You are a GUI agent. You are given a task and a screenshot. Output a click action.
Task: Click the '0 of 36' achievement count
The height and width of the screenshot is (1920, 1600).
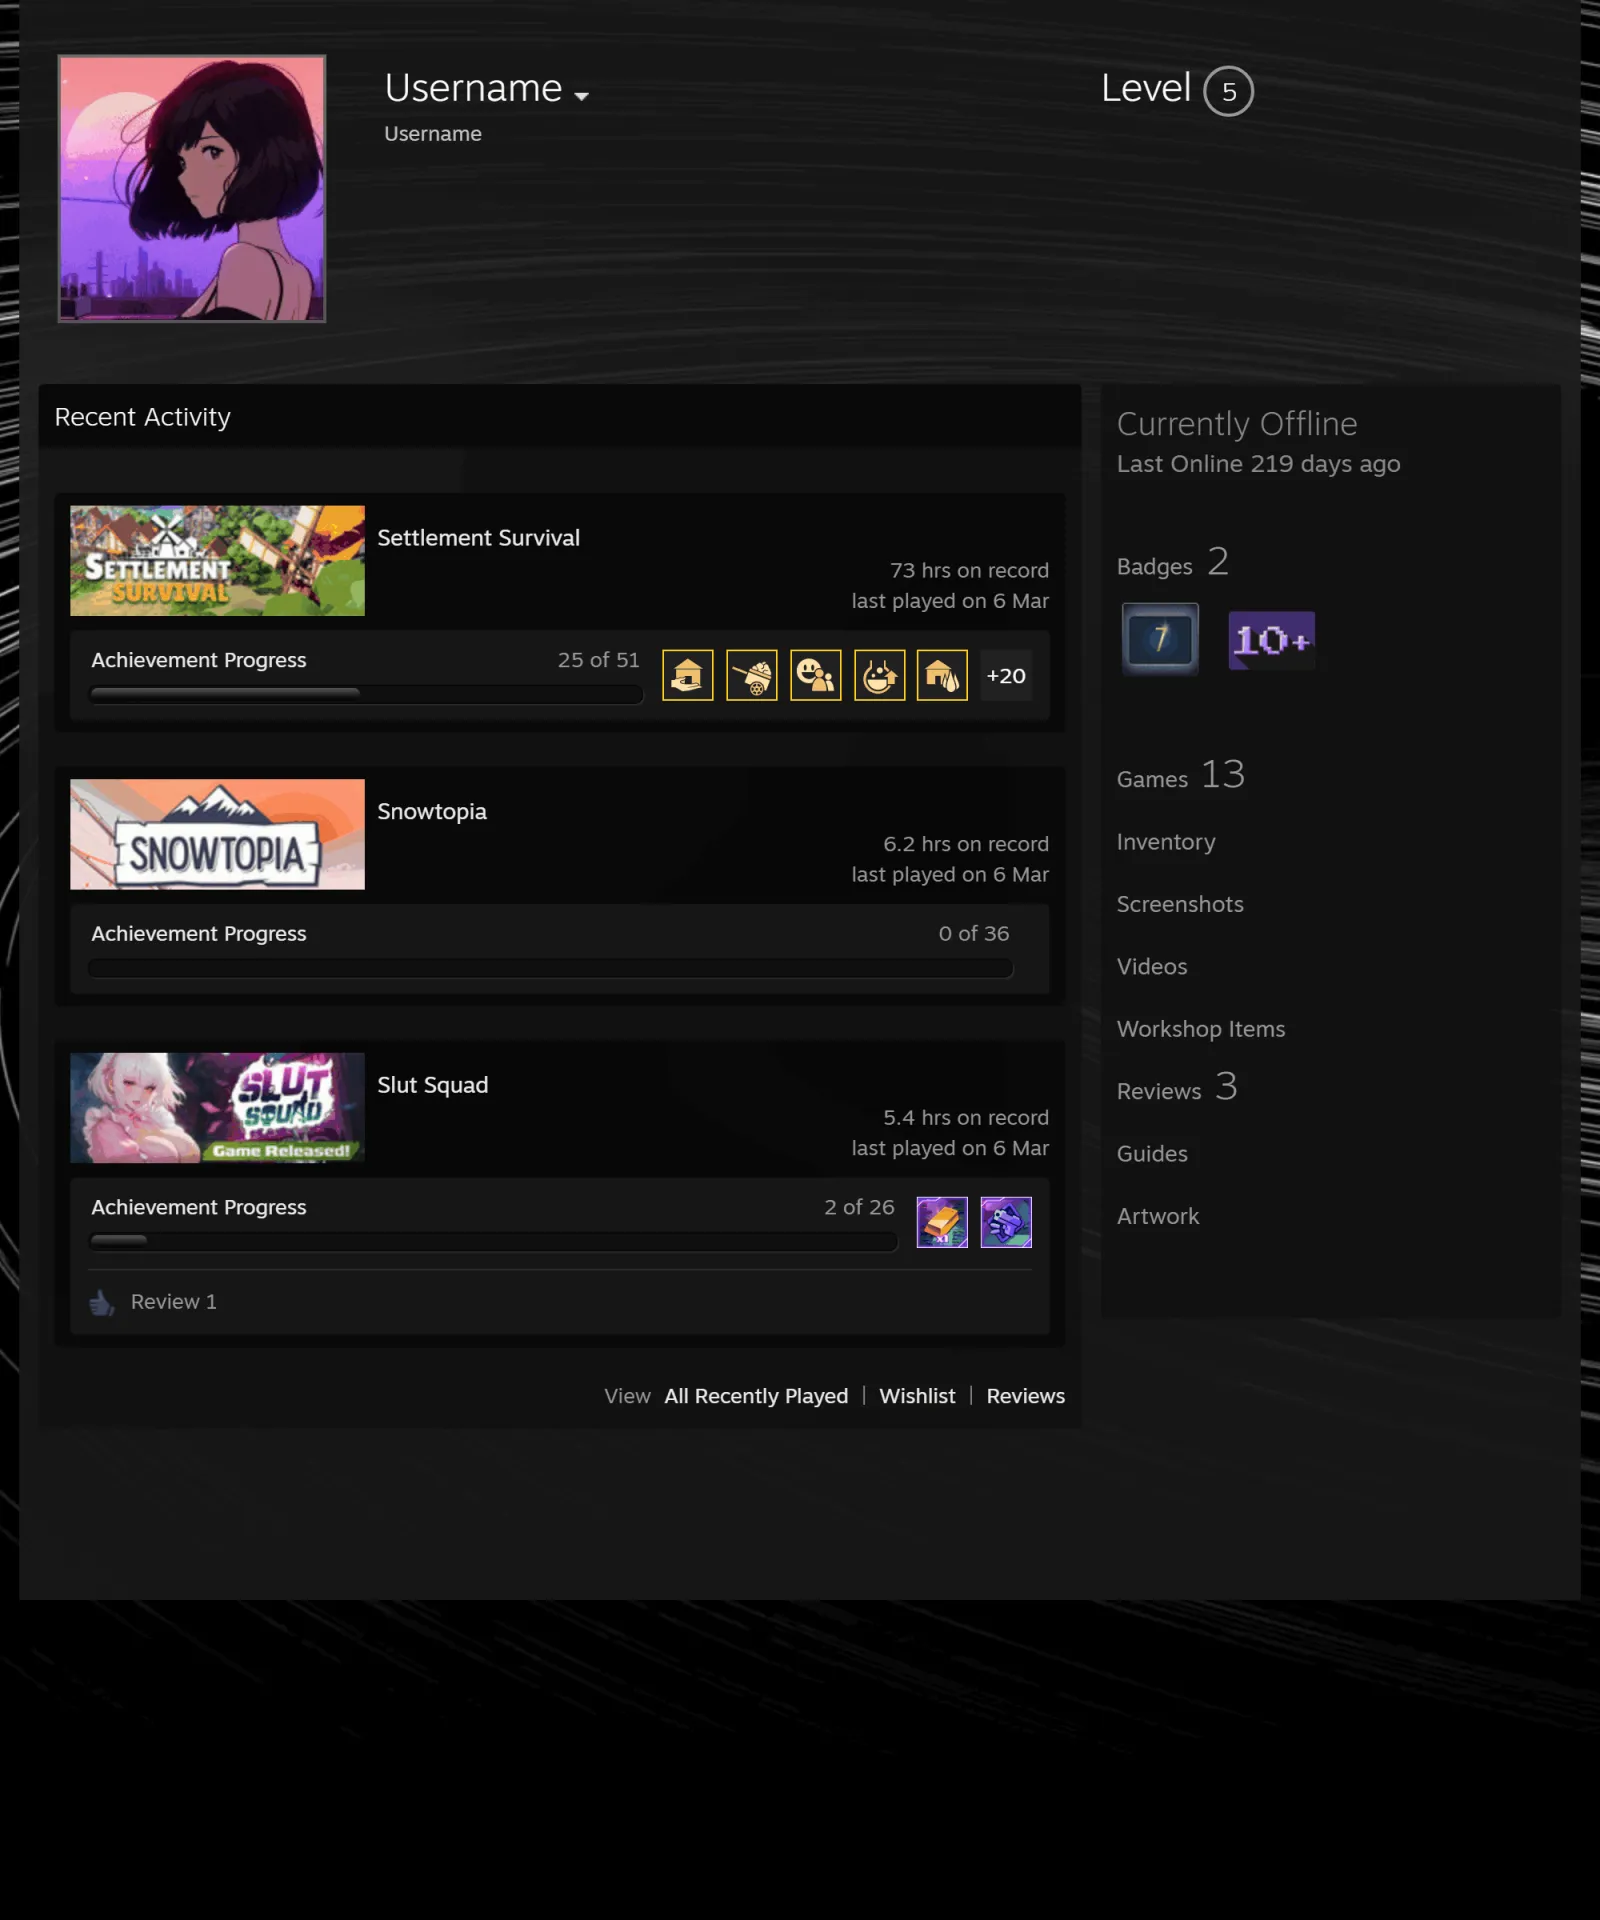coord(973,933)
